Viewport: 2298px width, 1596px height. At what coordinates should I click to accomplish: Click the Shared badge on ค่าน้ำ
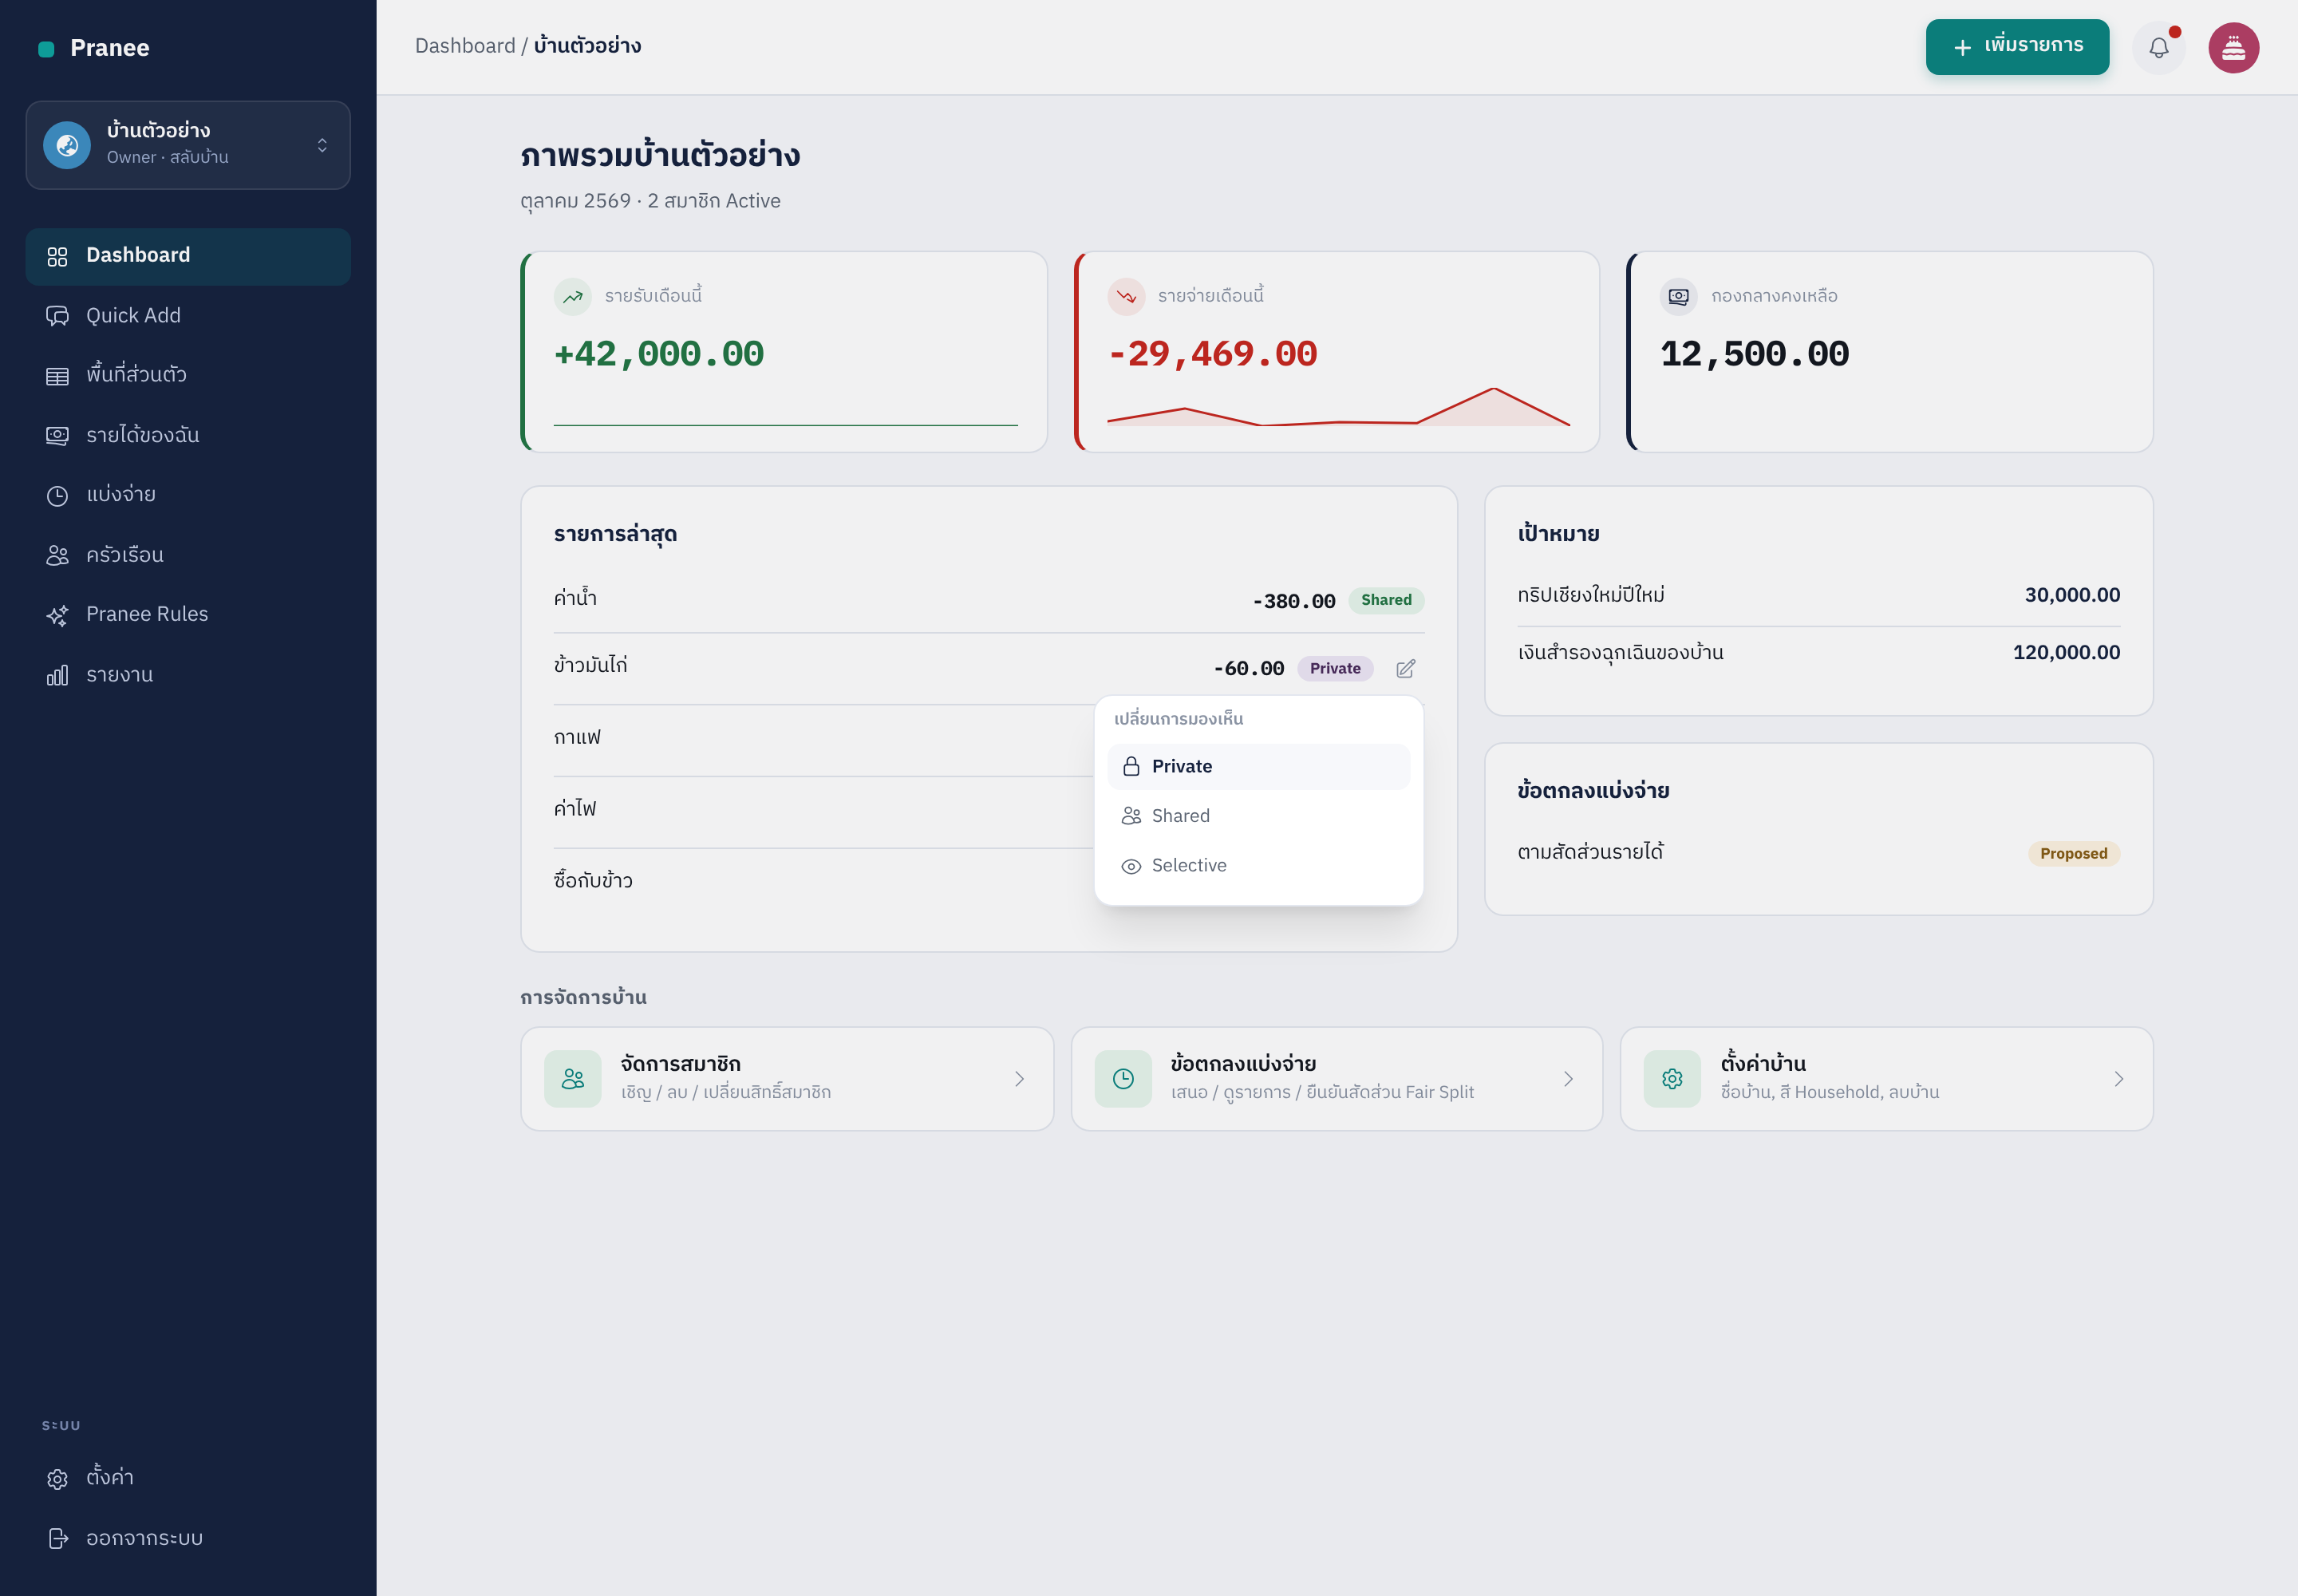click(x=1386, y=600)
